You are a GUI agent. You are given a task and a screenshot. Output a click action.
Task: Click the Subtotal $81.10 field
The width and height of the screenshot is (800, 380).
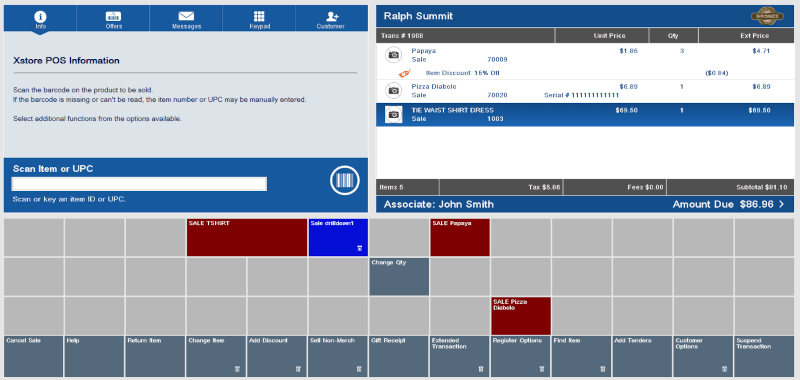coord(731,187)
